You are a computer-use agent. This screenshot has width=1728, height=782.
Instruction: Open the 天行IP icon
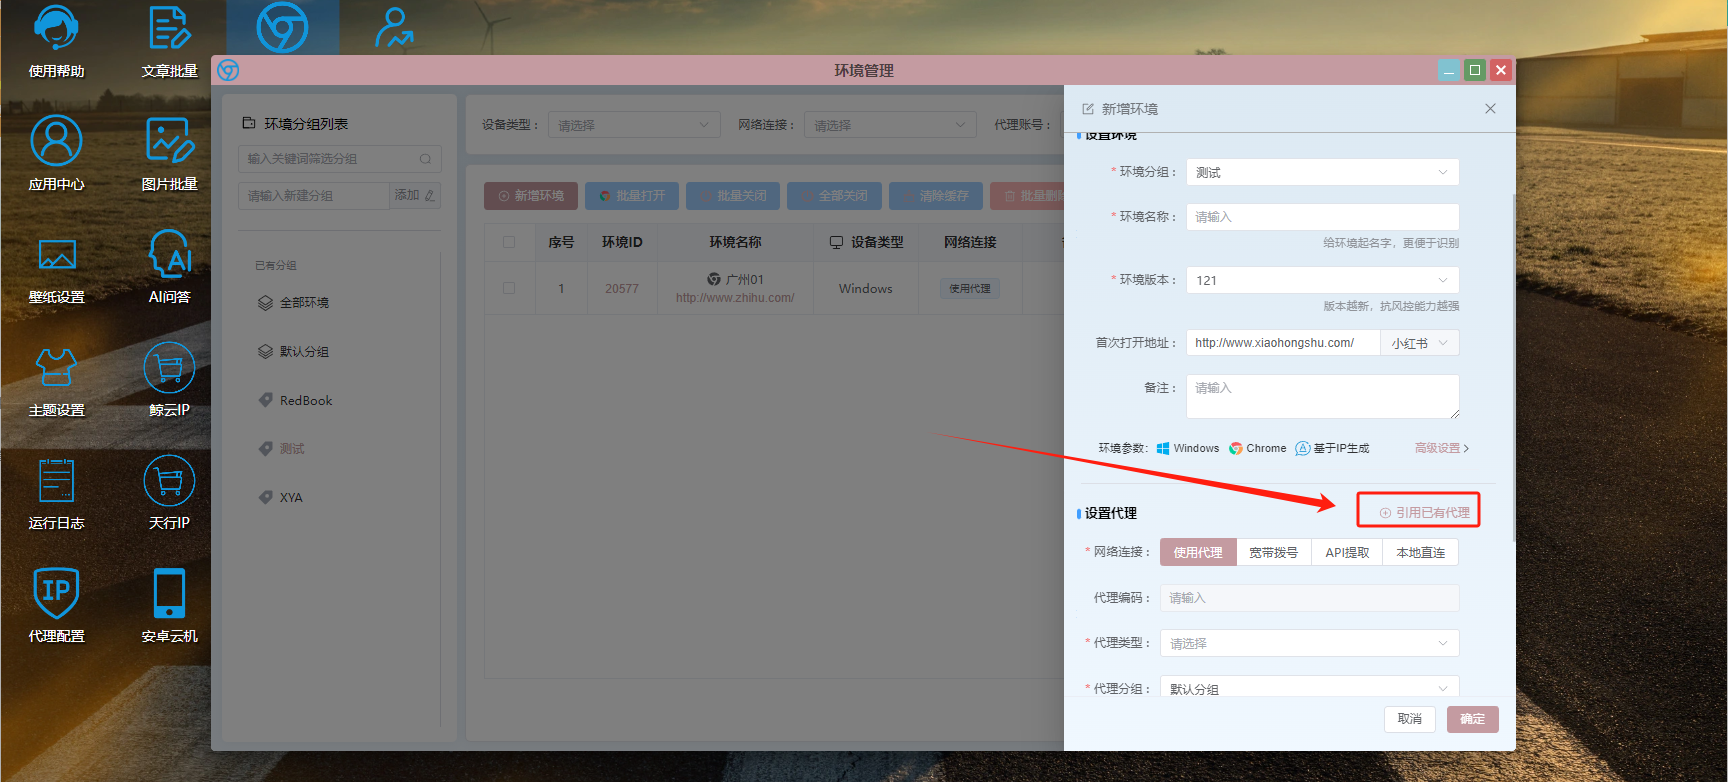click(169, 492)
